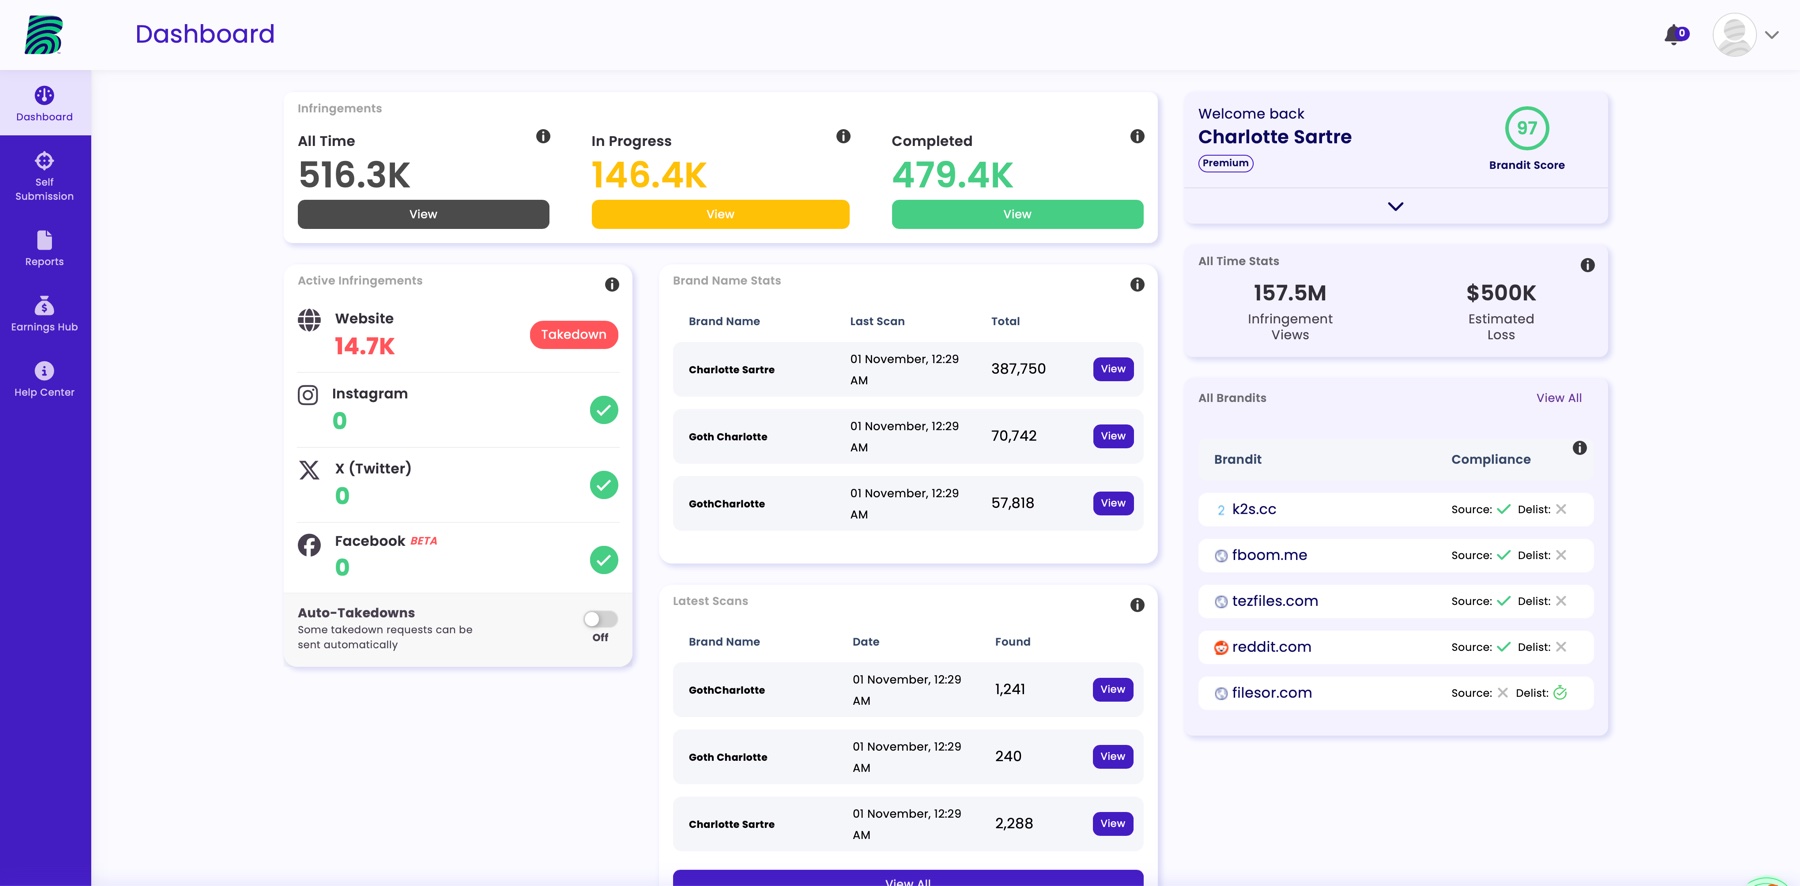Image resolution: width=1800 pixels, height=886 pixels.
Task: Click the All Time Stats info icon
Action: 1587,265
